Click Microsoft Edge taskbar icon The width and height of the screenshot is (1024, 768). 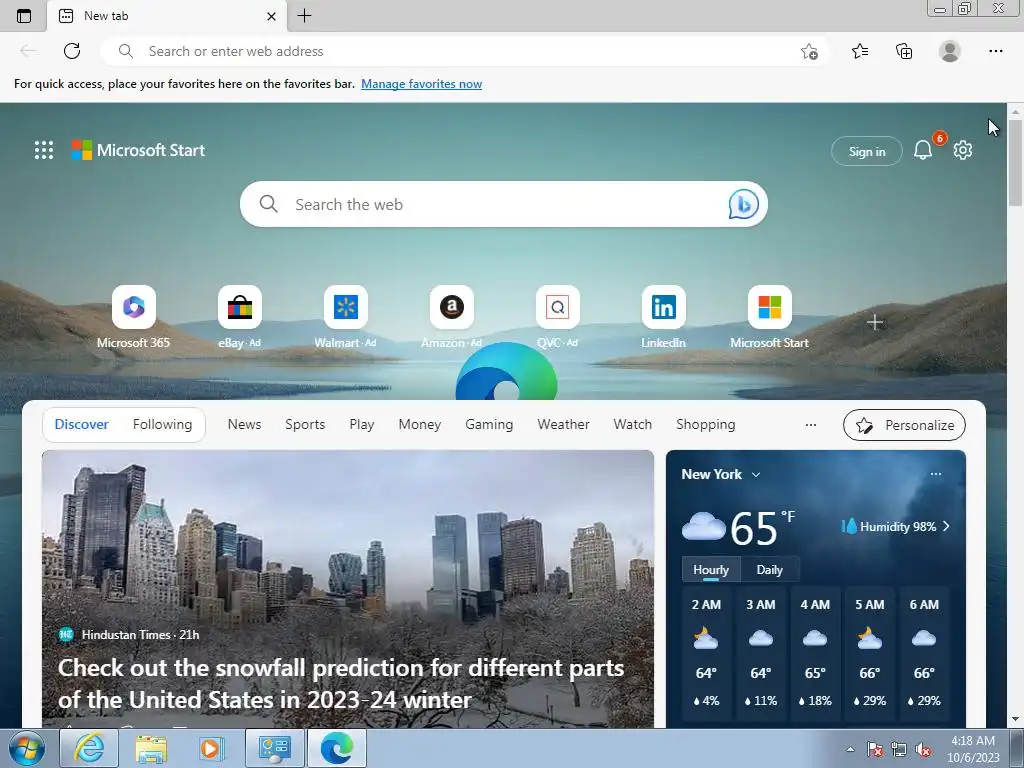pyautogui.click(x=337, y=748)
